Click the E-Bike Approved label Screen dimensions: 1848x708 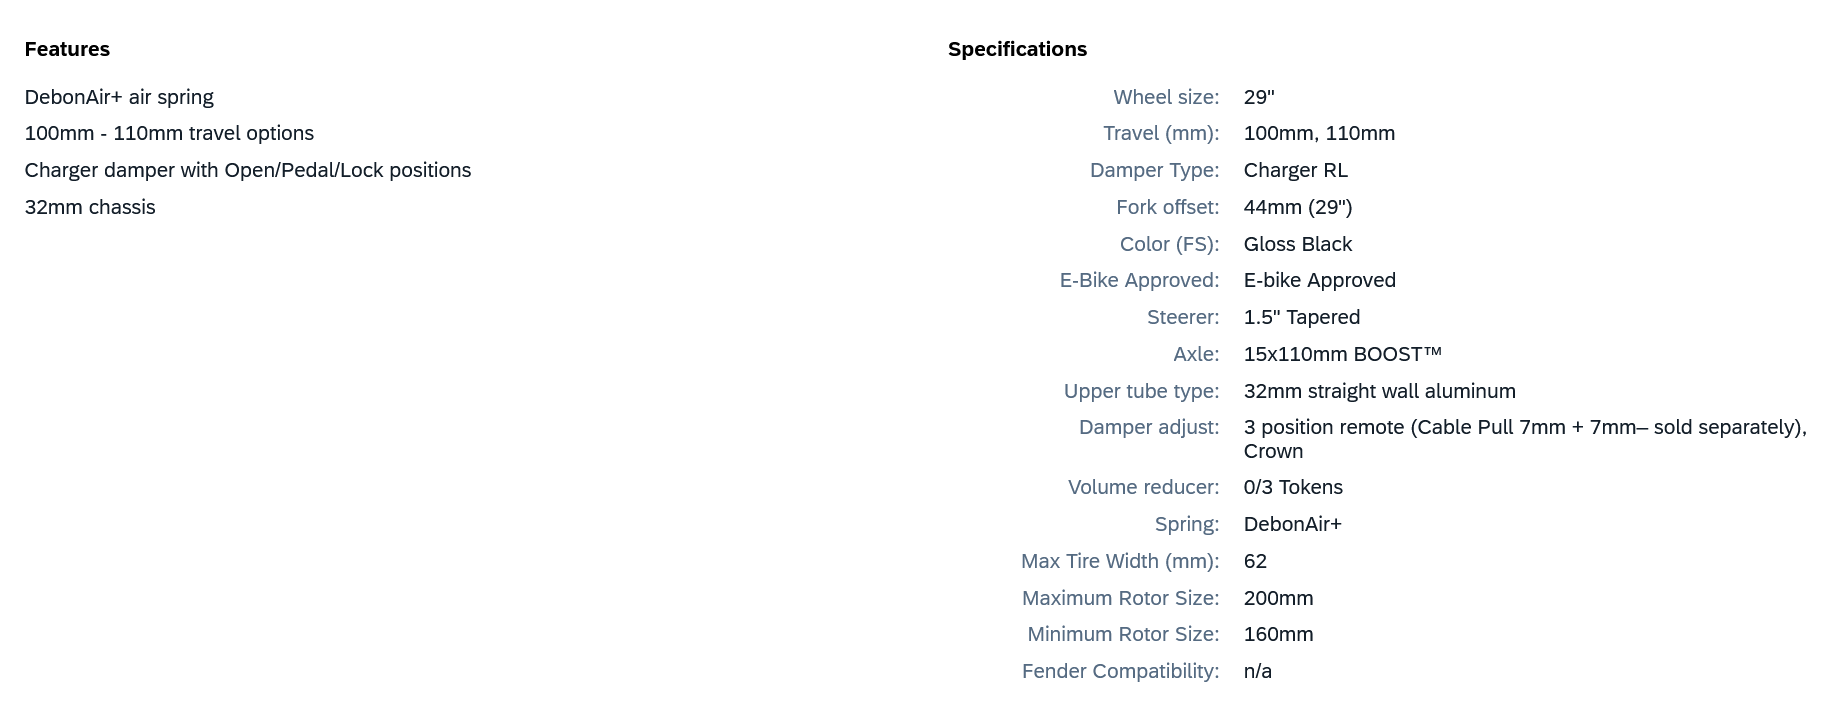[1139, 280]
